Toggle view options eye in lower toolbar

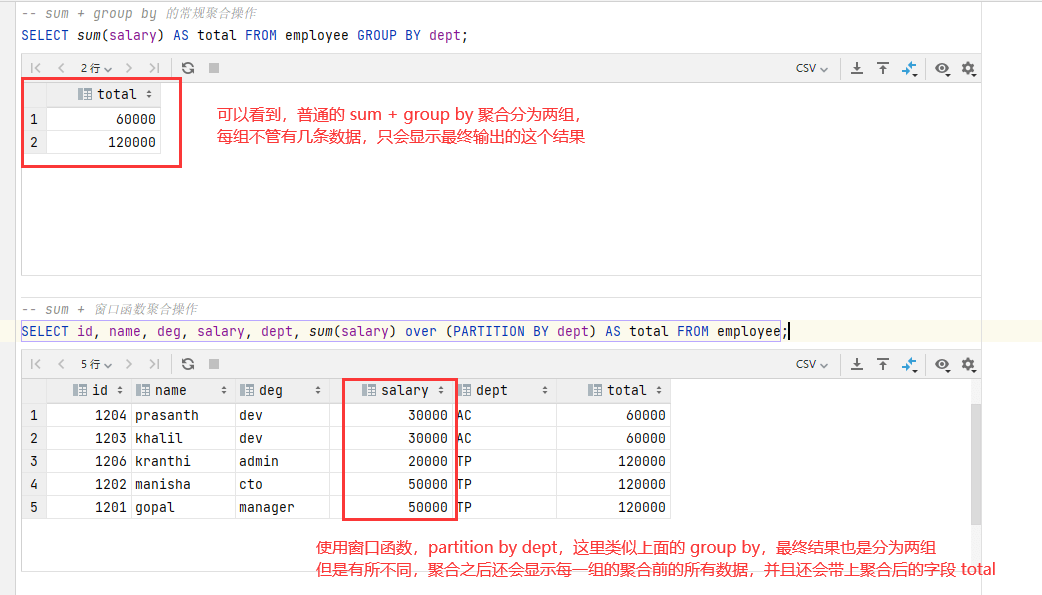(942, 364)
